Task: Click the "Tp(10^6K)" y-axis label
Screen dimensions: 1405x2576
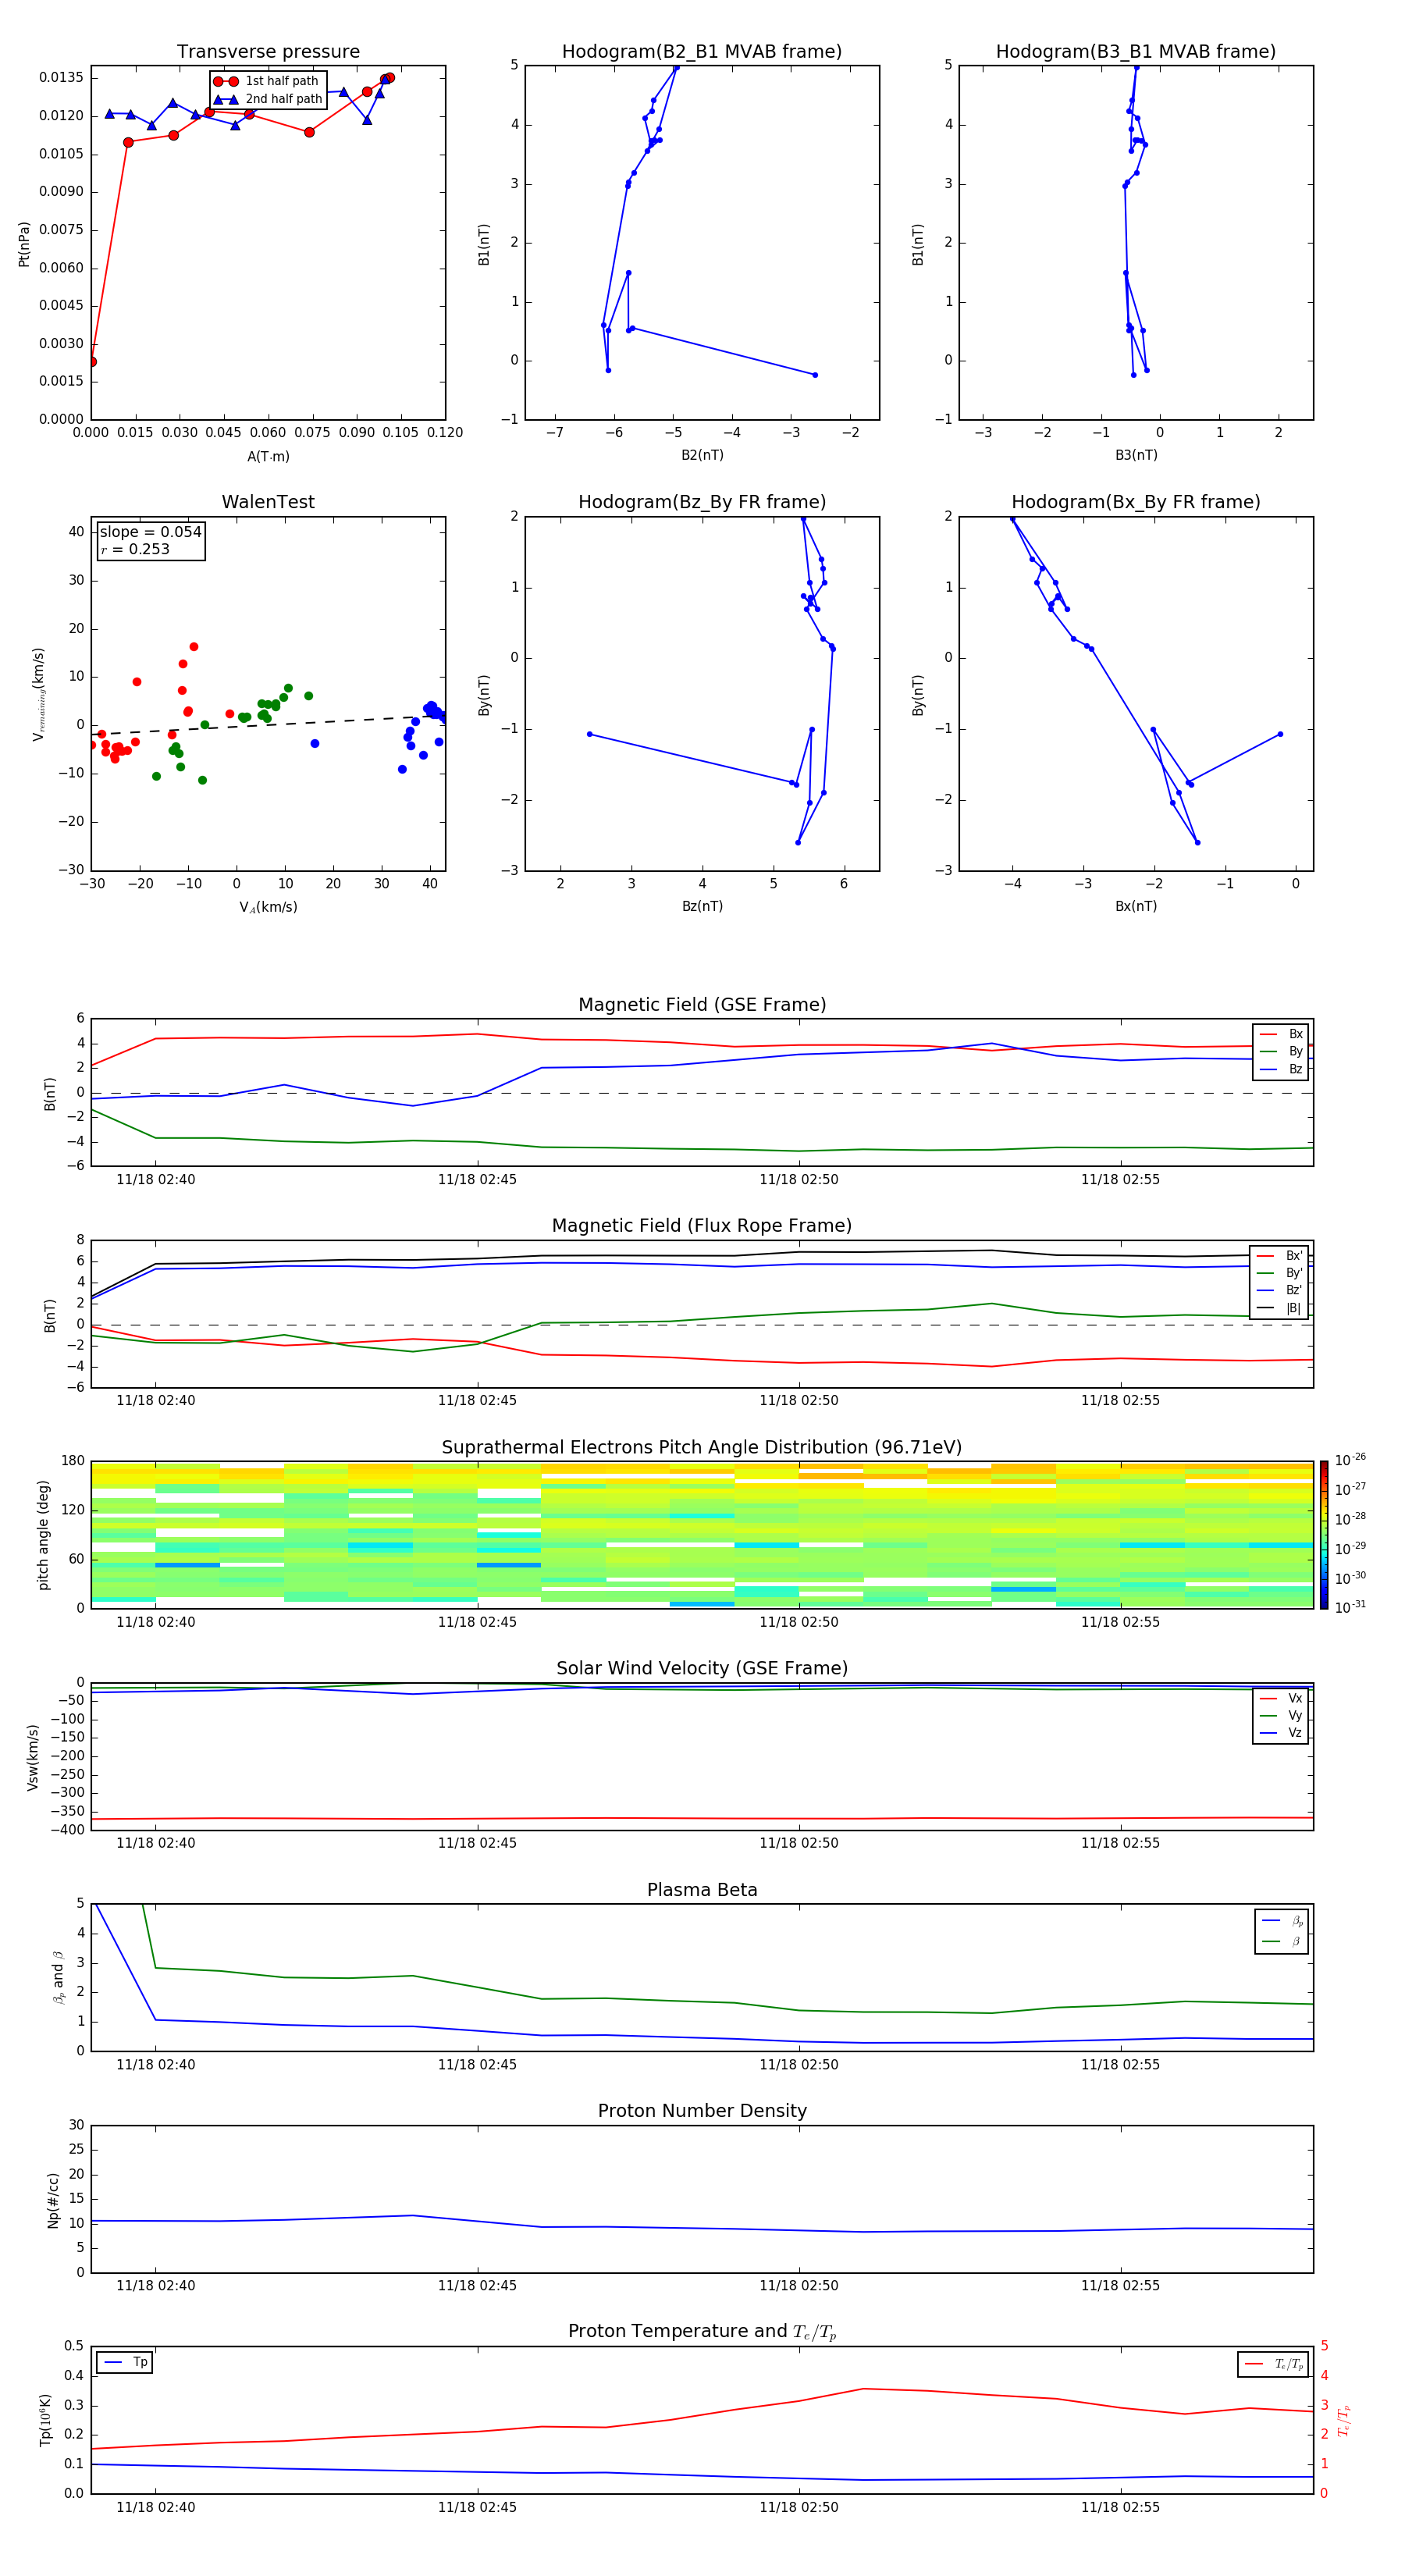Action: pos(45,2421)
